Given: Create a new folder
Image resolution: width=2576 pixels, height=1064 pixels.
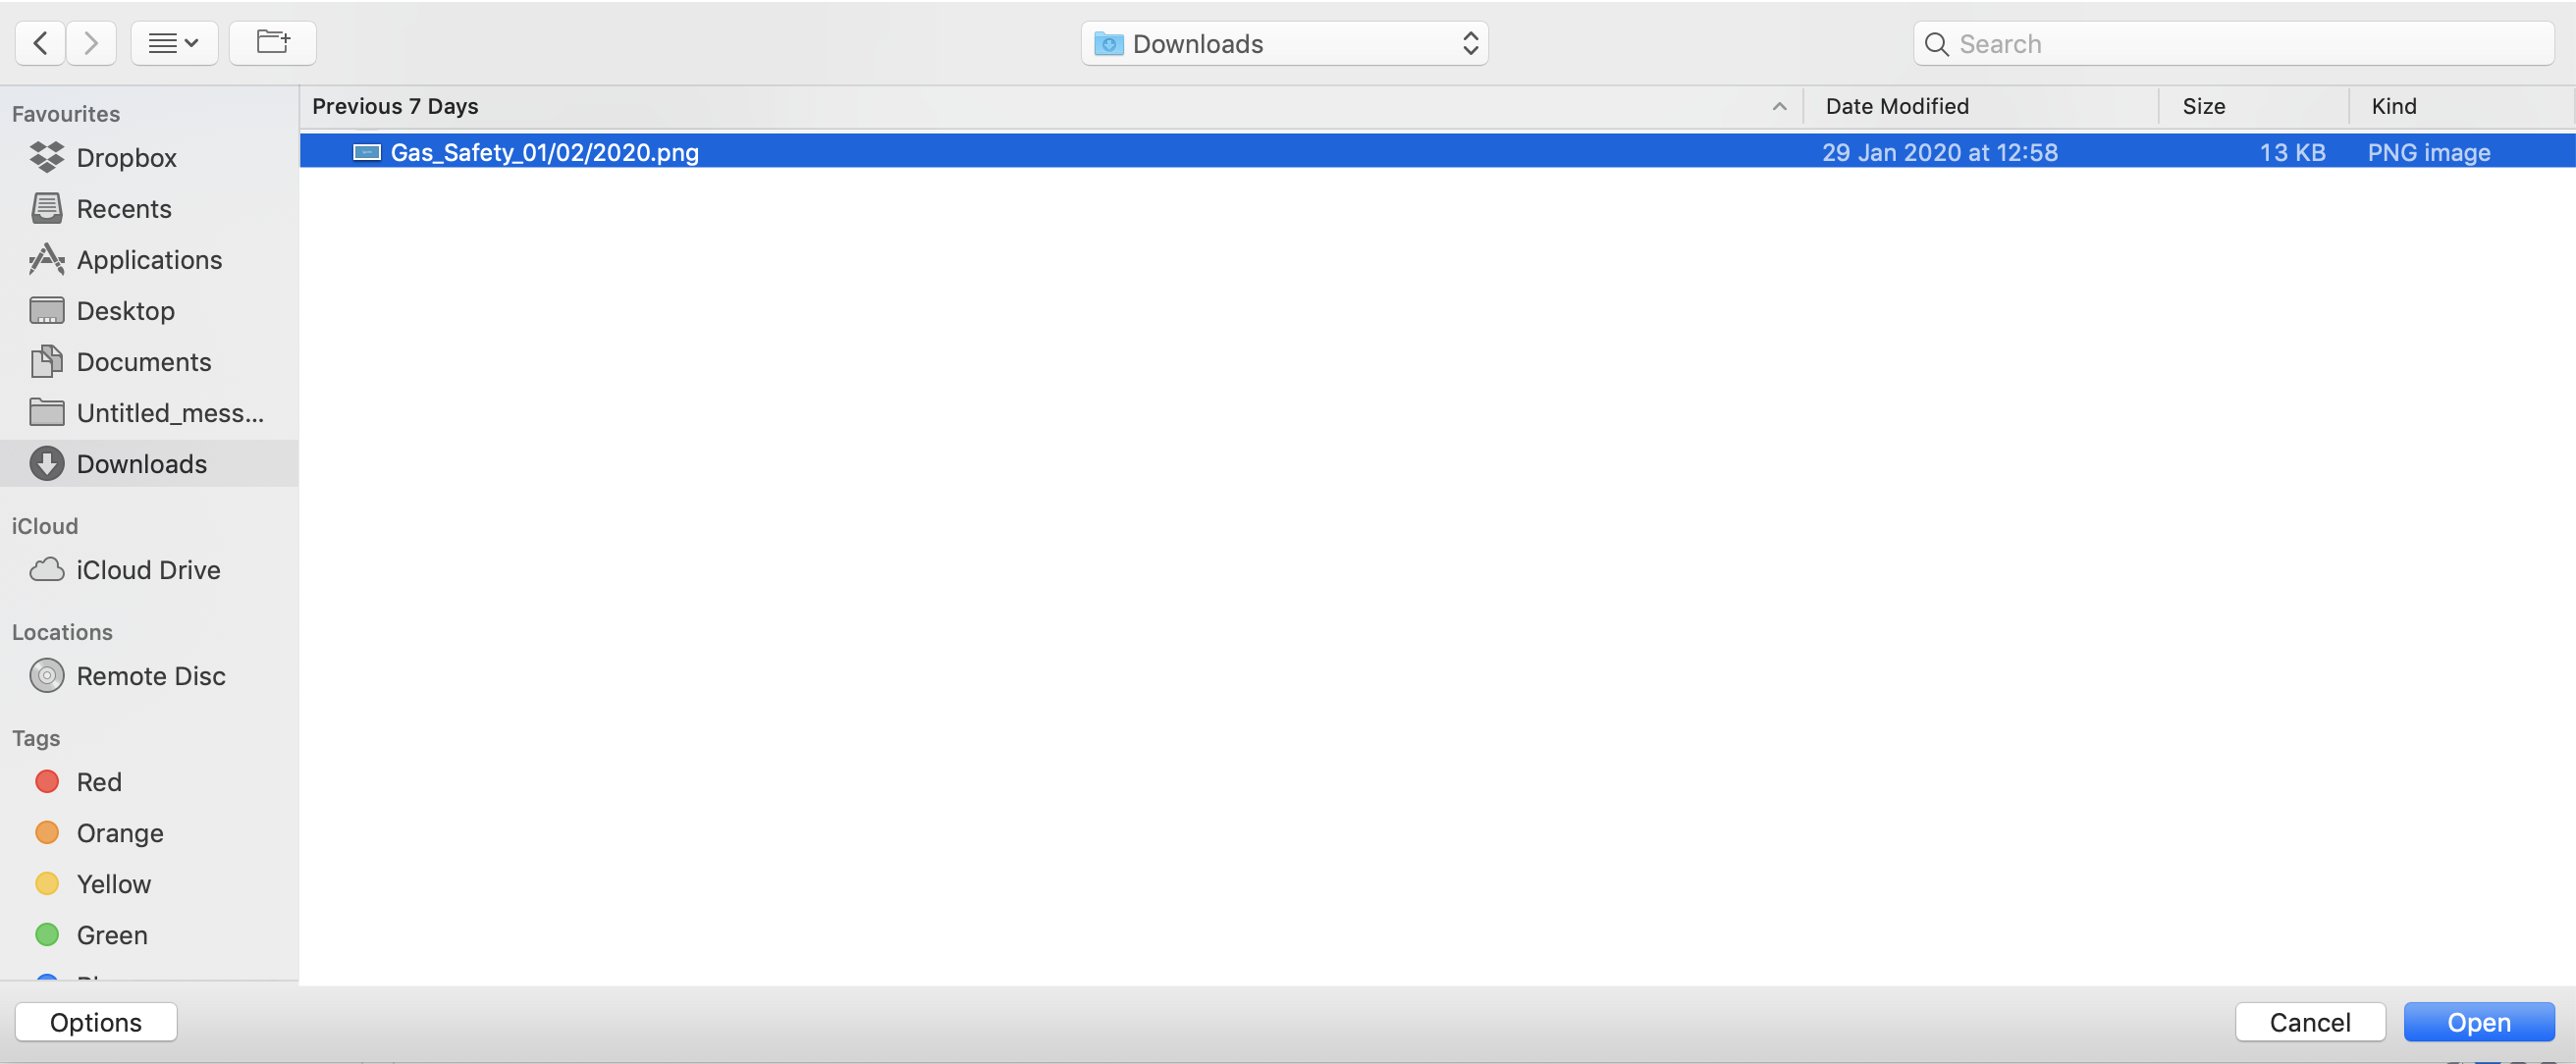Looking at the screenshot, I should tap(272, 42).
